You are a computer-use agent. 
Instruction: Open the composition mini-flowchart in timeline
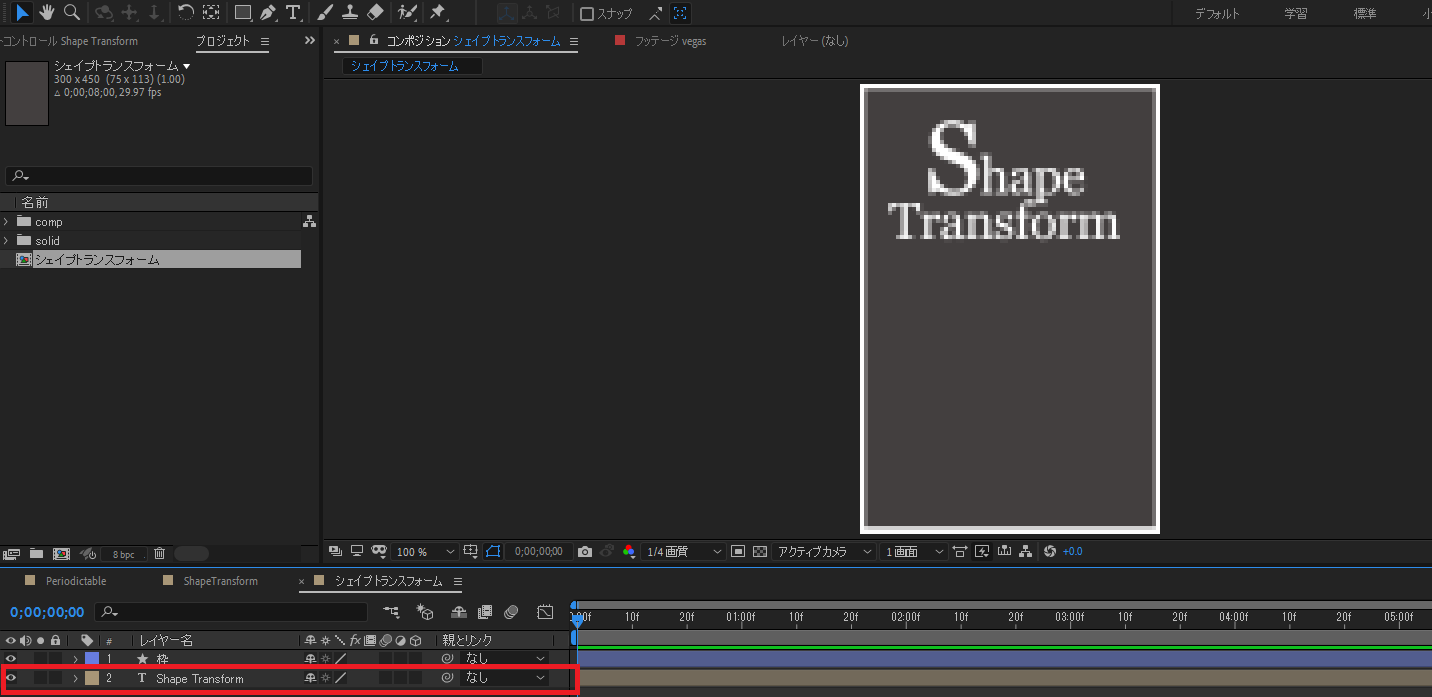pos(391,611)
